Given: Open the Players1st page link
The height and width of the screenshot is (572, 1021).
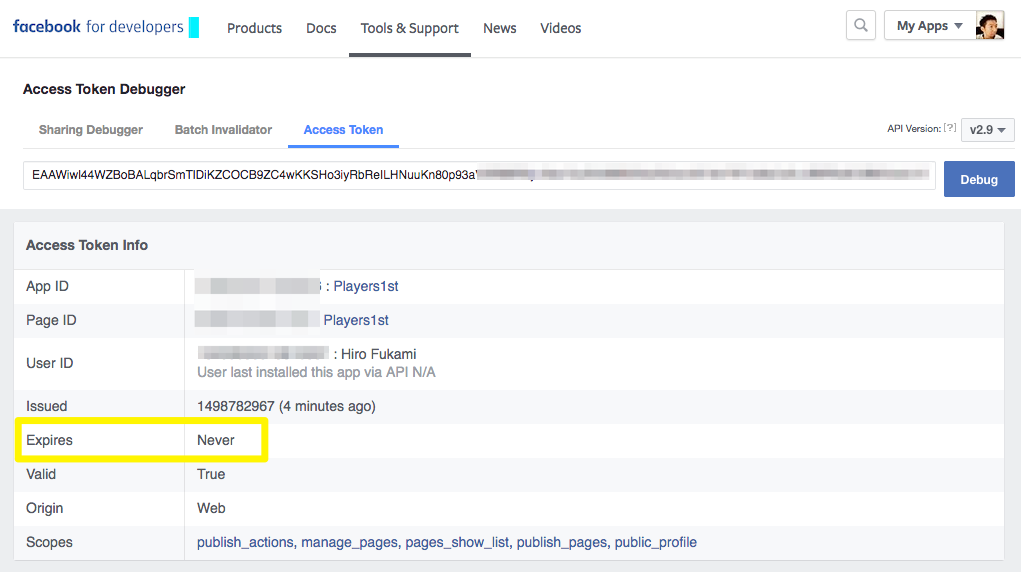Looking at the screenshot, I should click(356, 320).
